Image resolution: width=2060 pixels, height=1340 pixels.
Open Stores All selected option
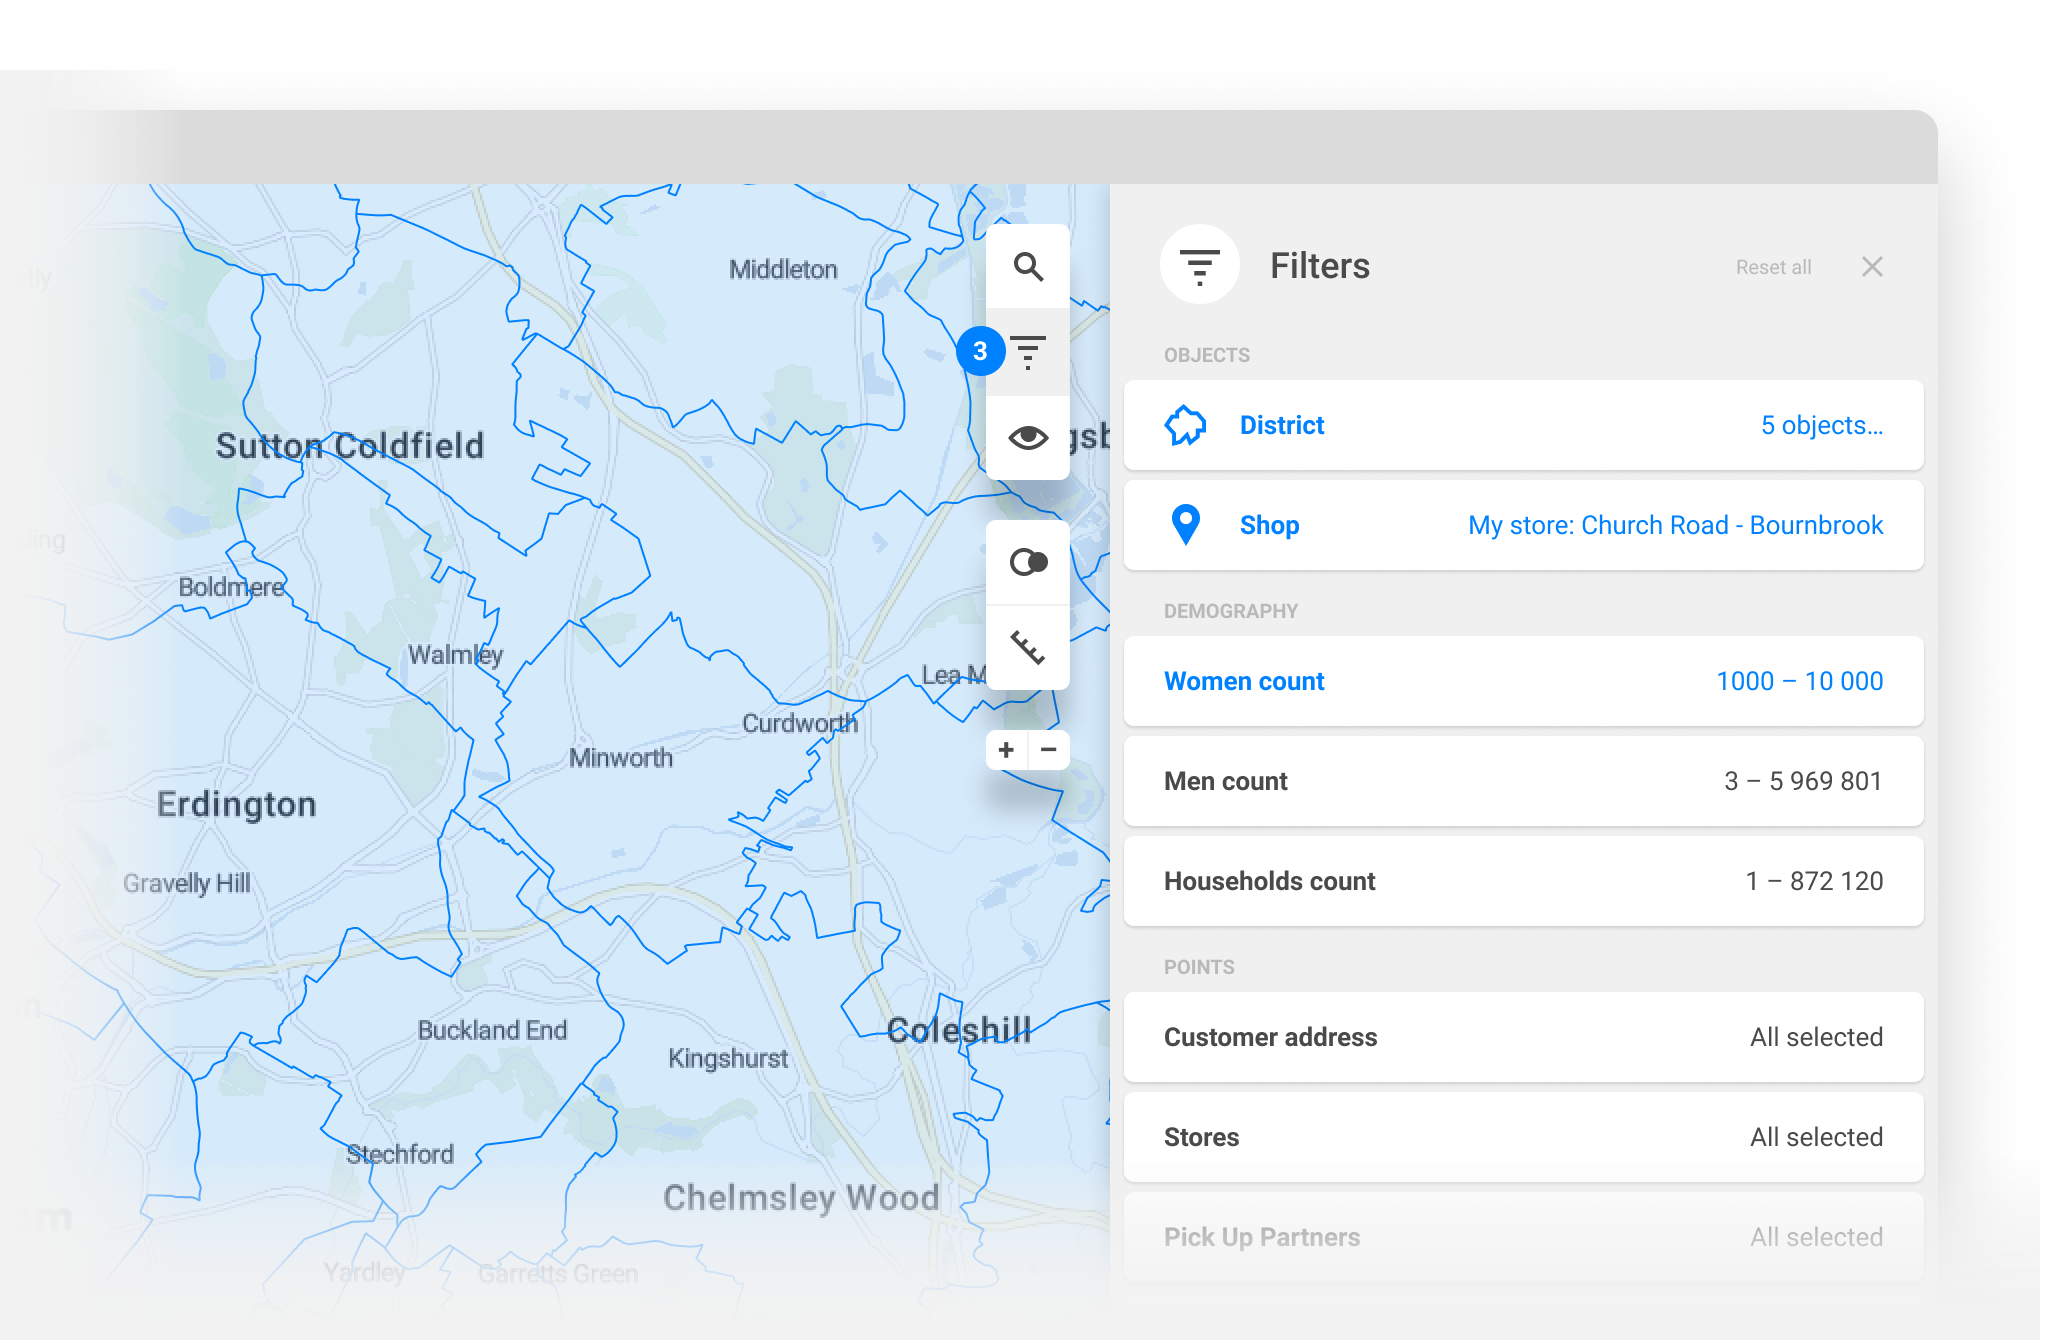pyautogui.click(x=1815, y=1137)
